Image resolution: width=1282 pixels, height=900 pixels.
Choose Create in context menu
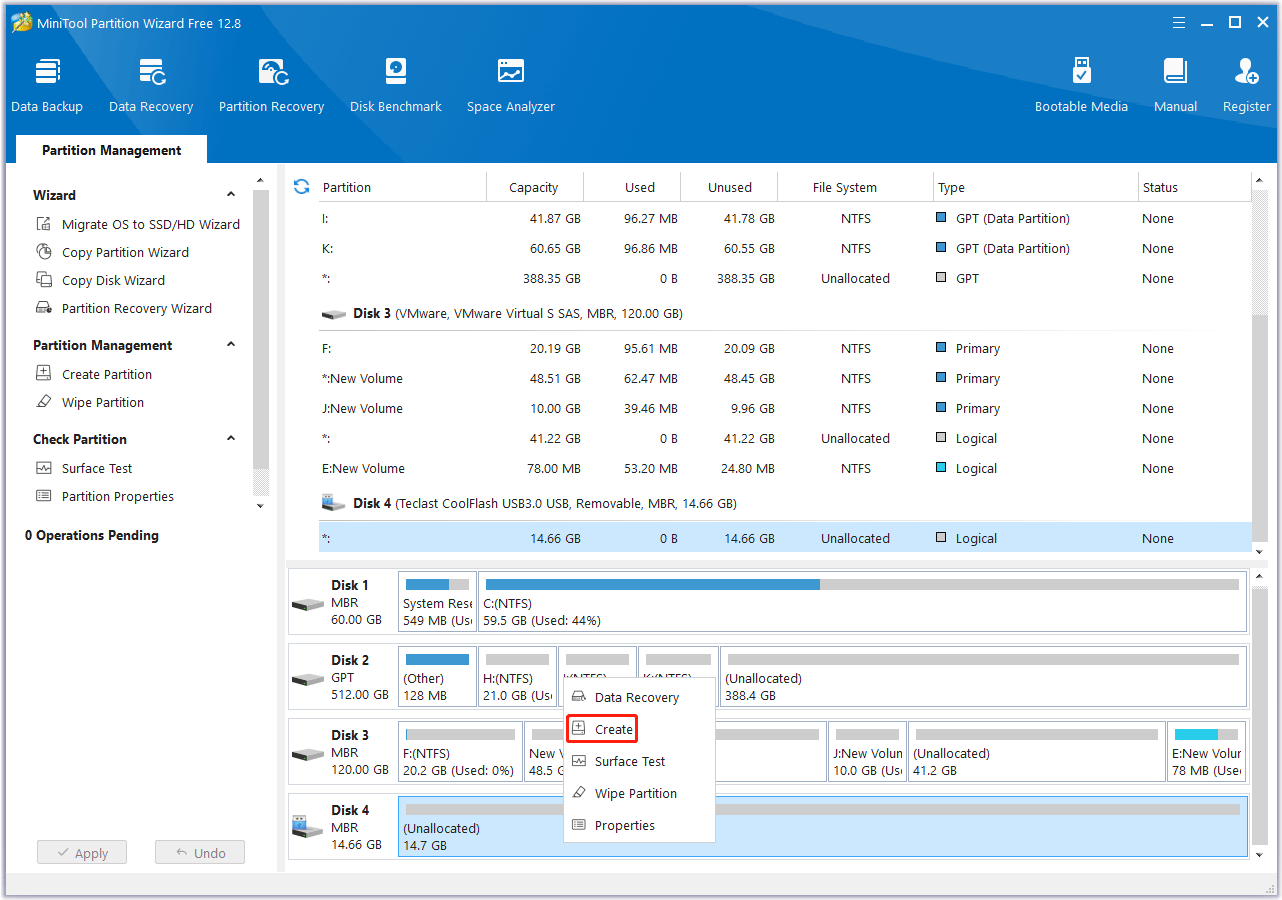(x=602, y=729)
